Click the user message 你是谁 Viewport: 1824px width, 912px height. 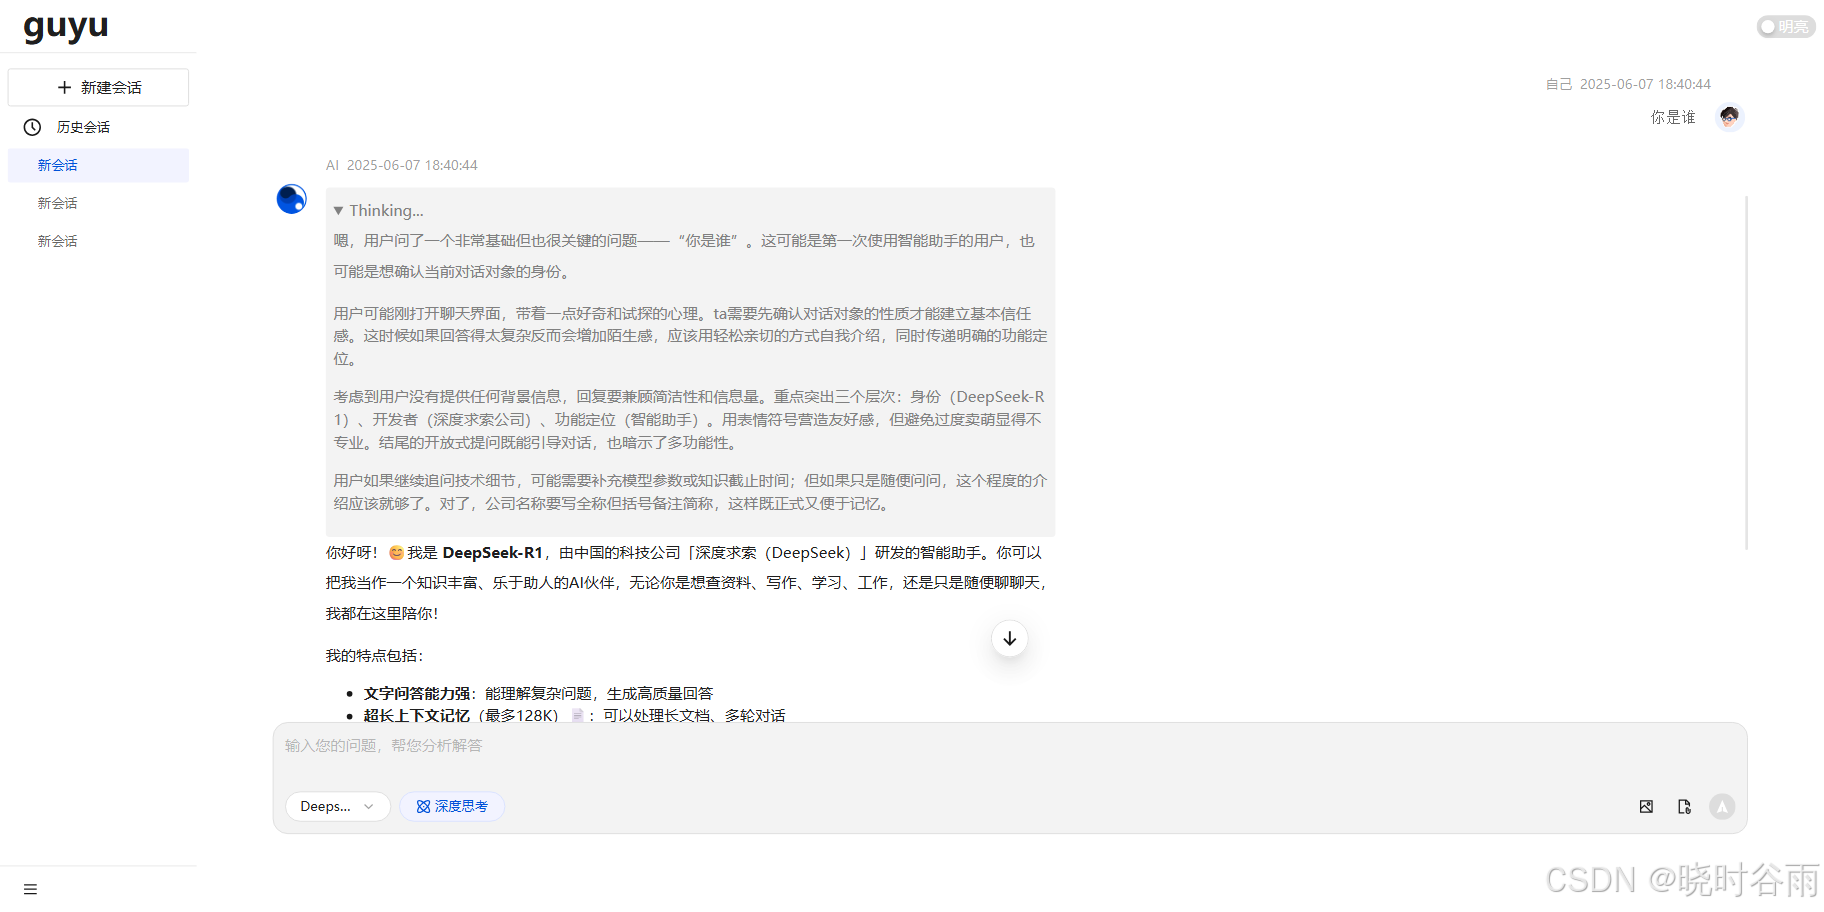point(1673,117)
